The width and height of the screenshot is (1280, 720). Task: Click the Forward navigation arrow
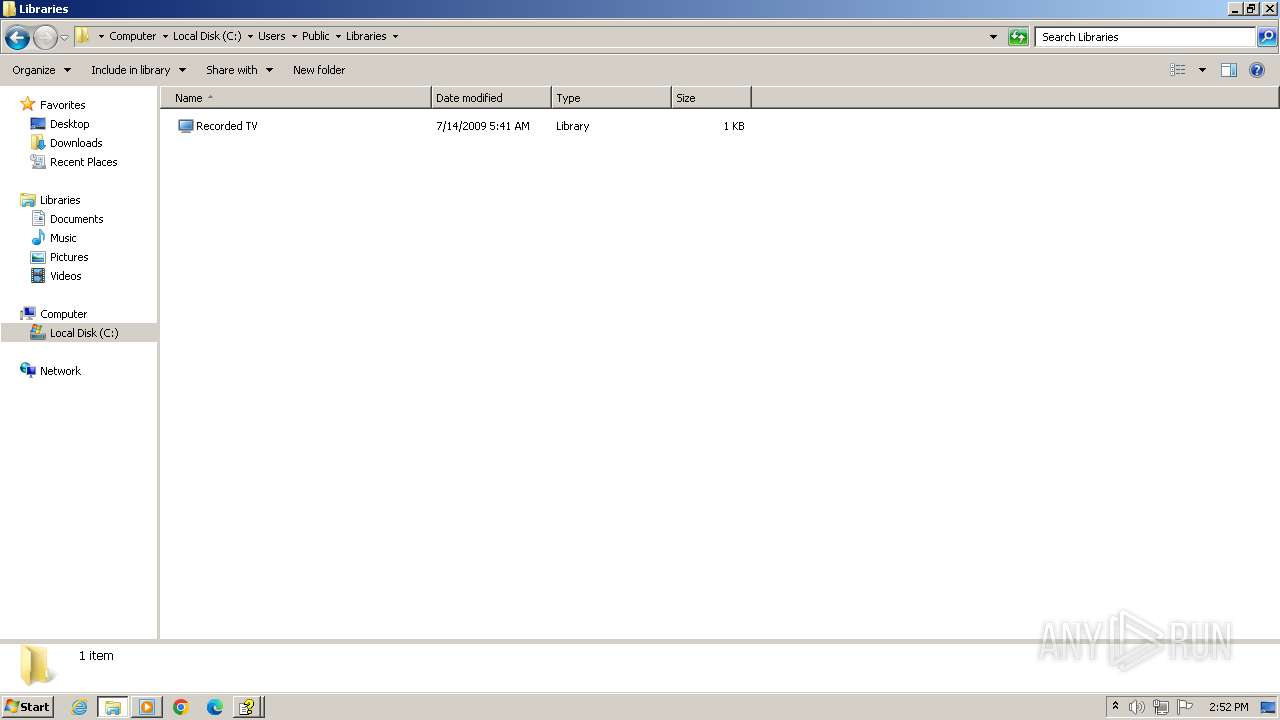click(45, 38)
